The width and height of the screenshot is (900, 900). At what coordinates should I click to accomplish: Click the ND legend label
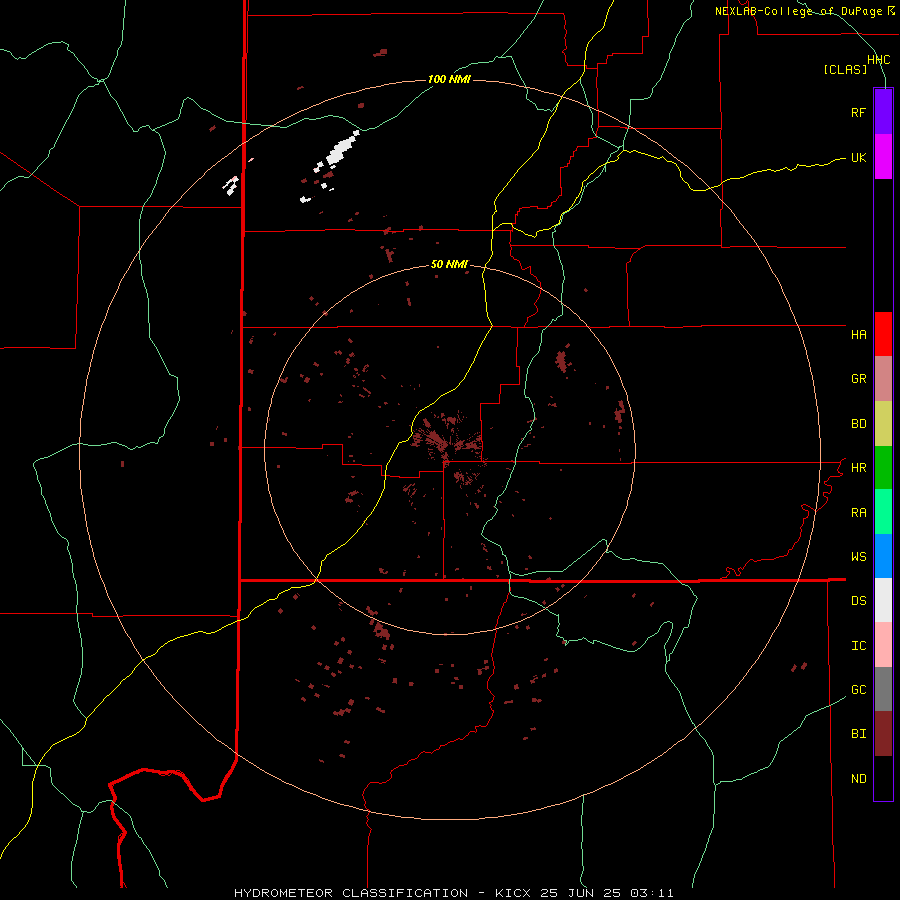pos(858,779)
